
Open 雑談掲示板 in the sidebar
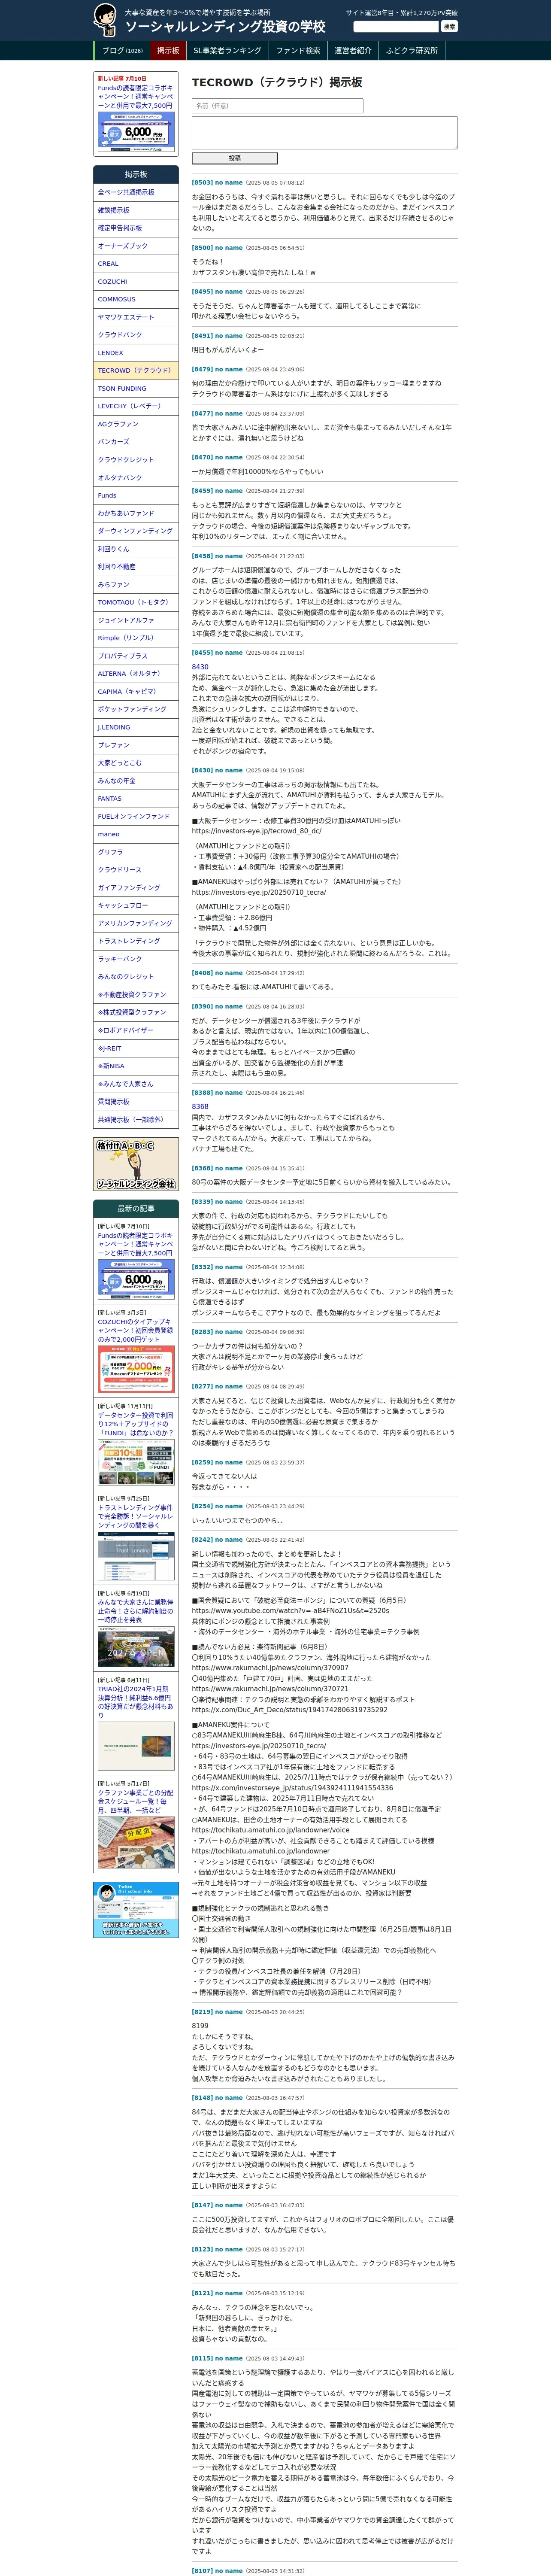pyautogui.click(x=136, y=211)
